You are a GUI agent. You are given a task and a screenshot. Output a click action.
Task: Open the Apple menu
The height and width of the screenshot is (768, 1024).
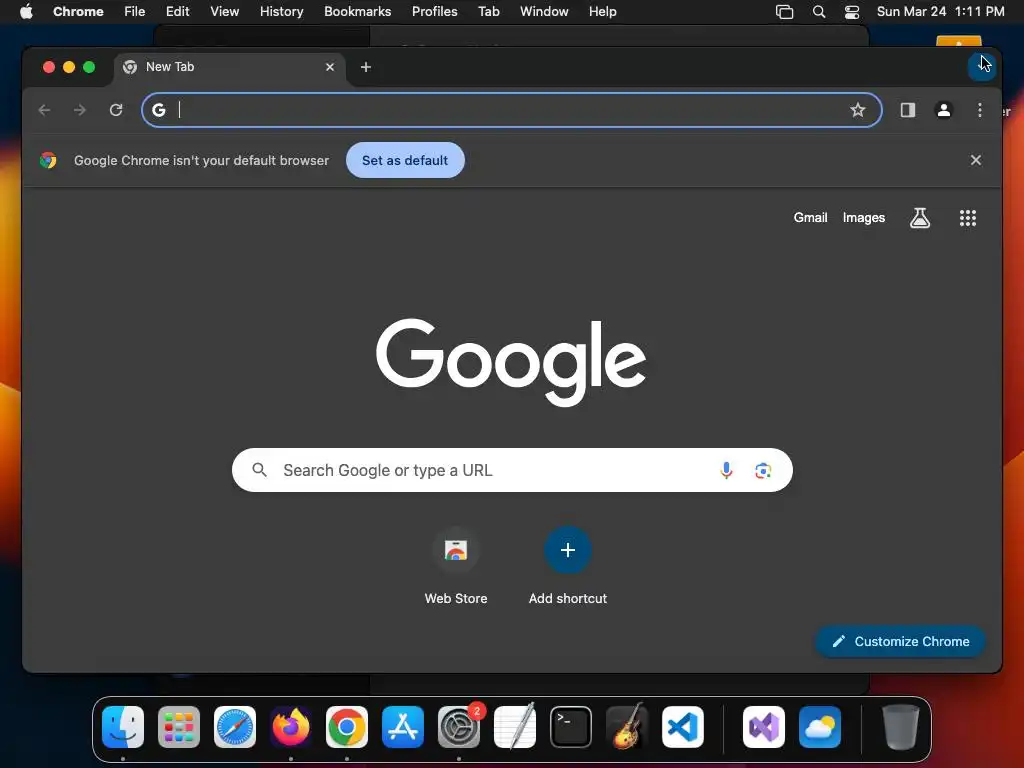coord(26,11)
